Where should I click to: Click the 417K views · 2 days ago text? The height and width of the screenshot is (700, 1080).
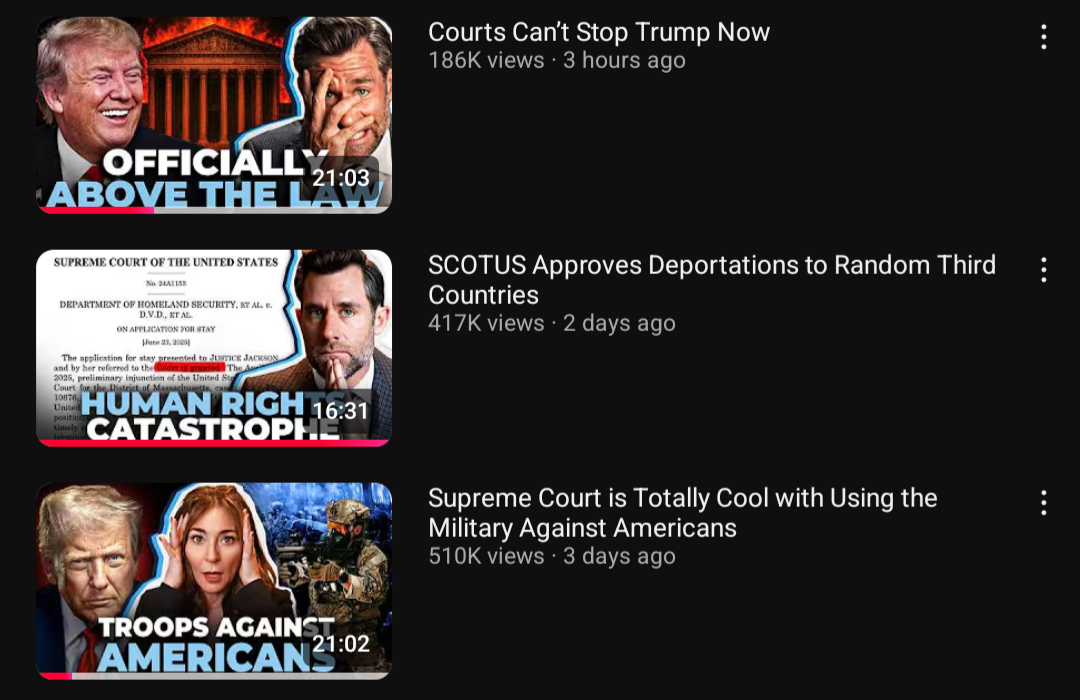tap(552, 323)
